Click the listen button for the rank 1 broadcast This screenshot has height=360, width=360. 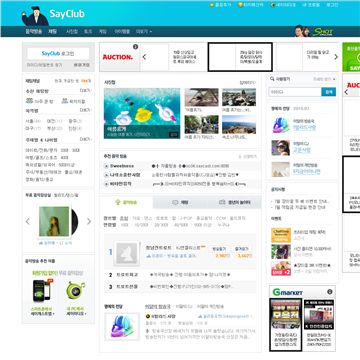pyautogui.click(x=219, y=249)
